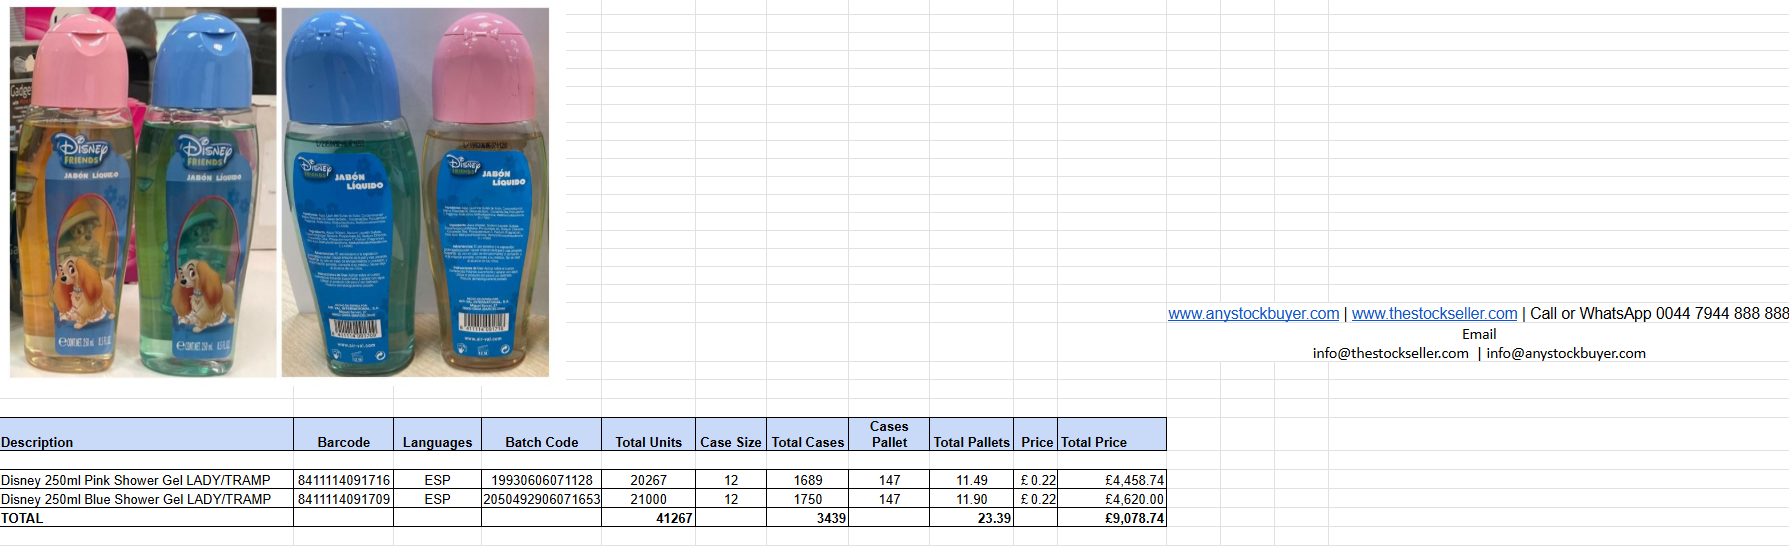Select the info@anystockbuyer.com email text

pos(1566,353)
